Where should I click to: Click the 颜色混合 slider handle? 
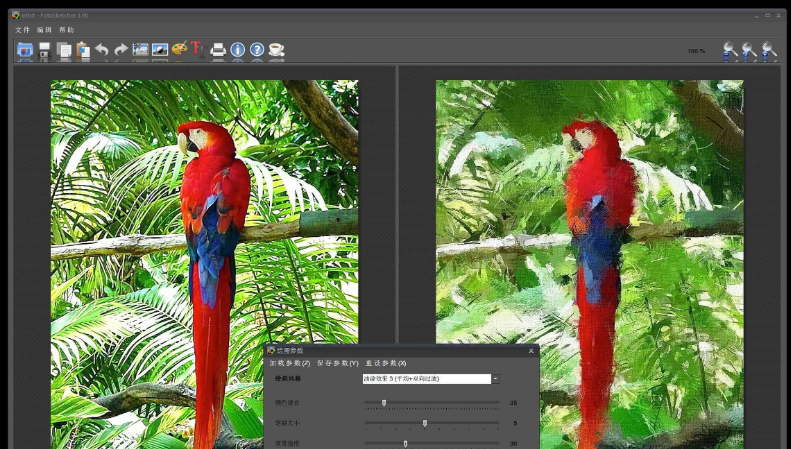click(384, 403)
